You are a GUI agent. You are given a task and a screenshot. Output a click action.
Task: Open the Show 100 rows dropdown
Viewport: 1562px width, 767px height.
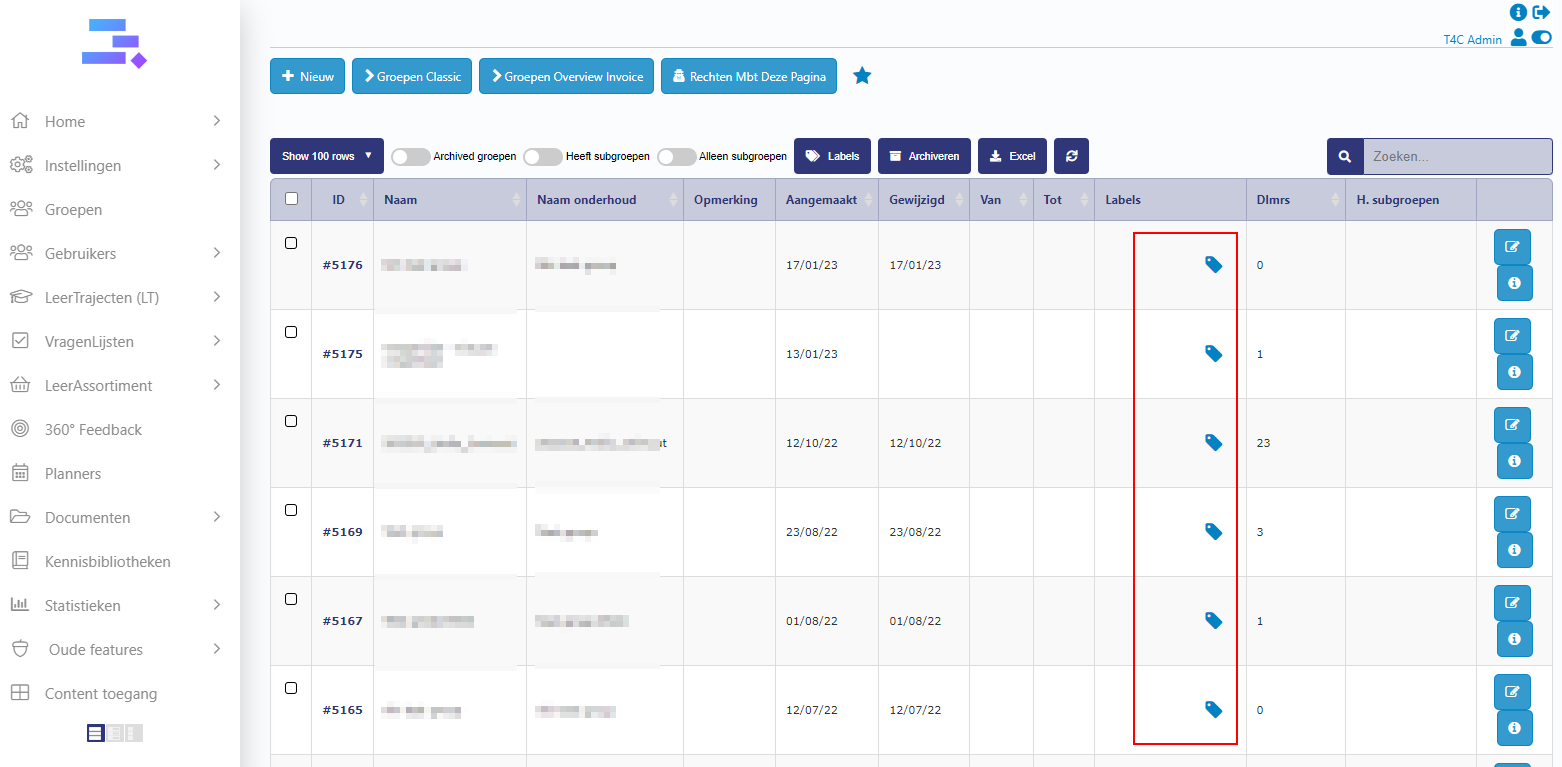pos(326,156)
